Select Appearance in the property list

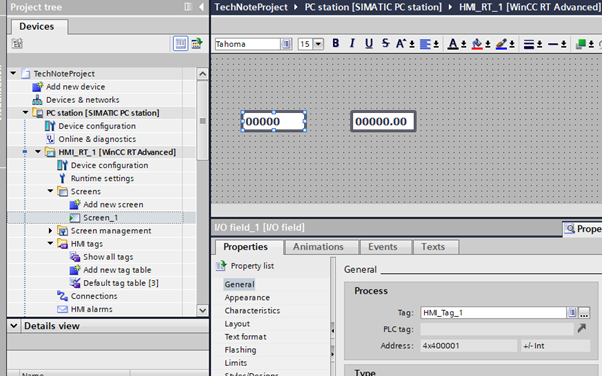point(247,298)
